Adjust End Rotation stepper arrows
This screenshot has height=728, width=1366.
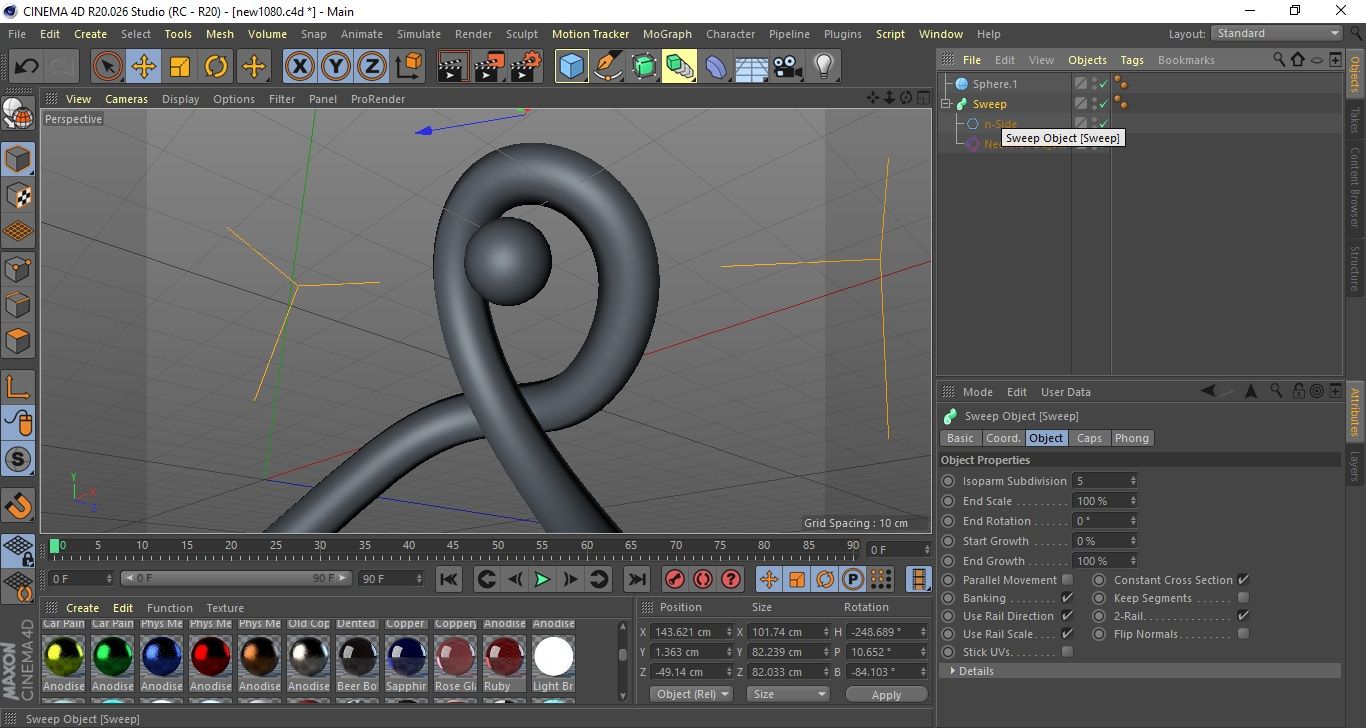1133,521
